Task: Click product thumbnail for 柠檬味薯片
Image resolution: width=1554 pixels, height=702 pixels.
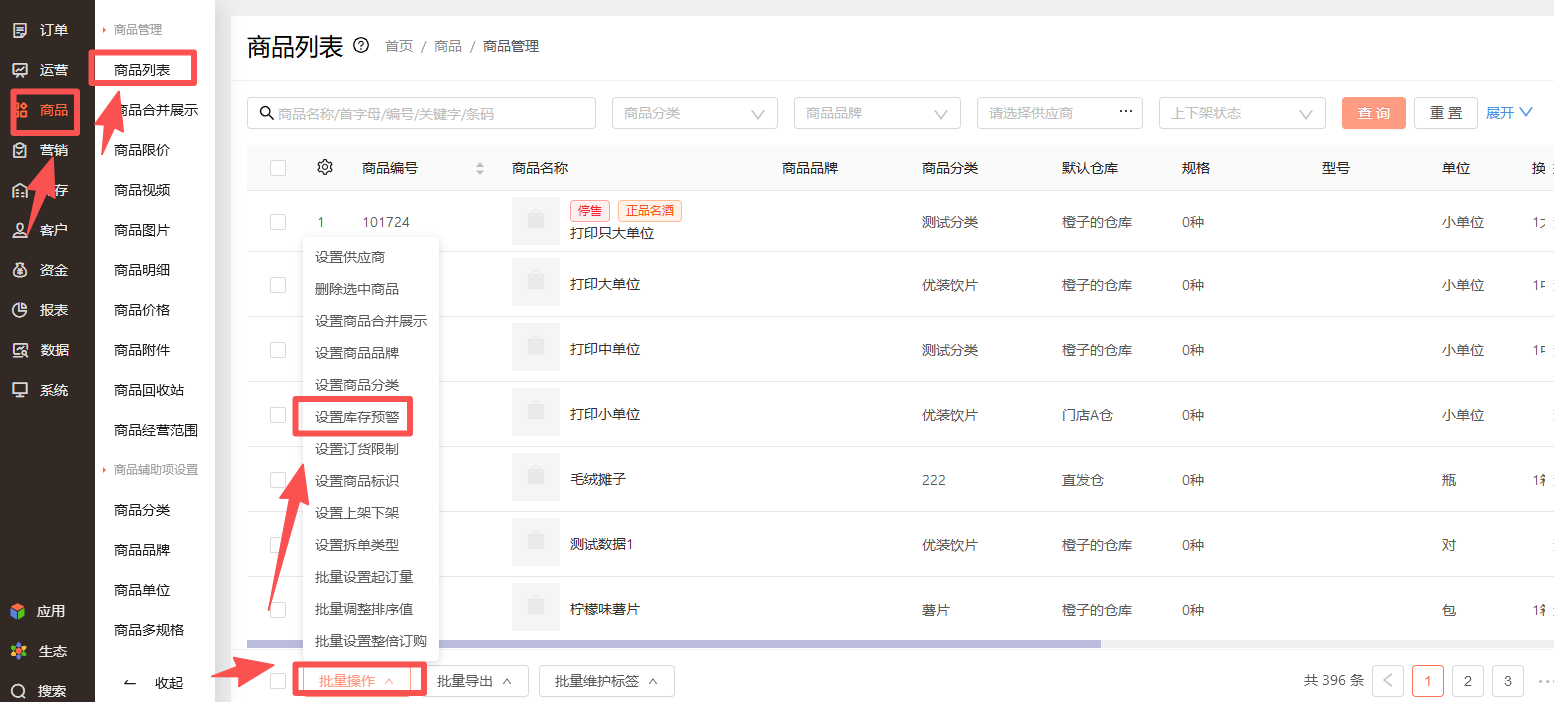Action: [536, 608]
